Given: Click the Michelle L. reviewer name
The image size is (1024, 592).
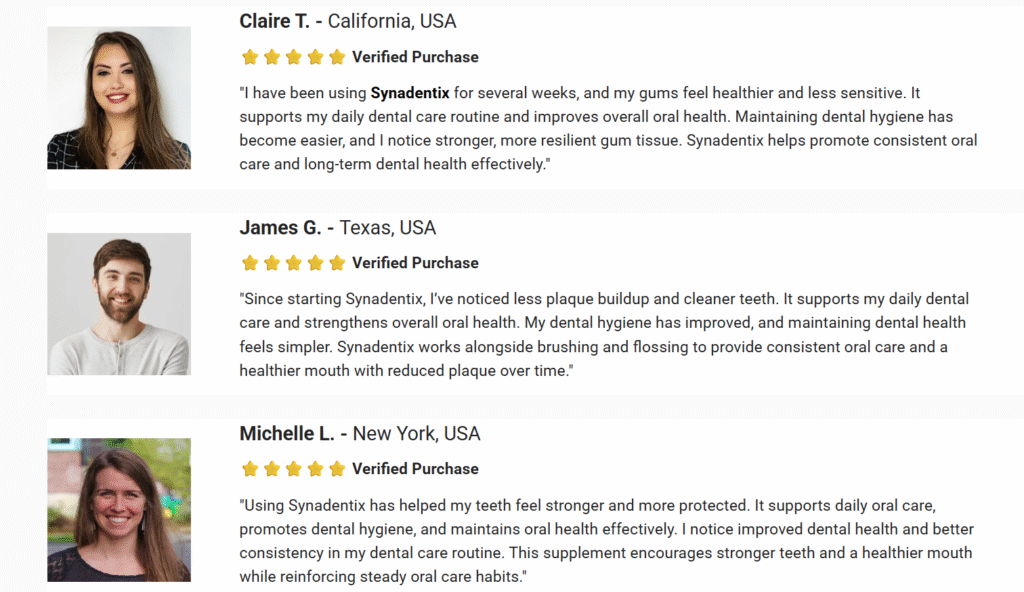Looking at the screenshot, I should click(287, 434).
